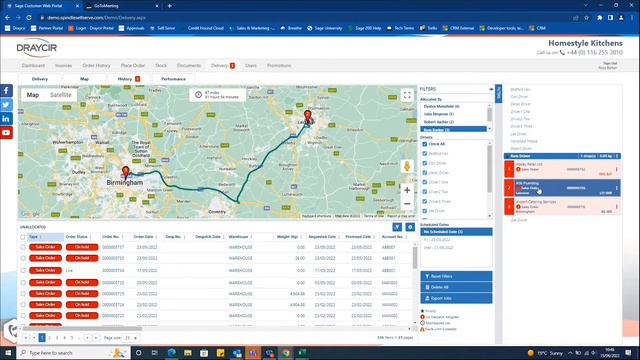Select all rows via header checkbox

23,237
